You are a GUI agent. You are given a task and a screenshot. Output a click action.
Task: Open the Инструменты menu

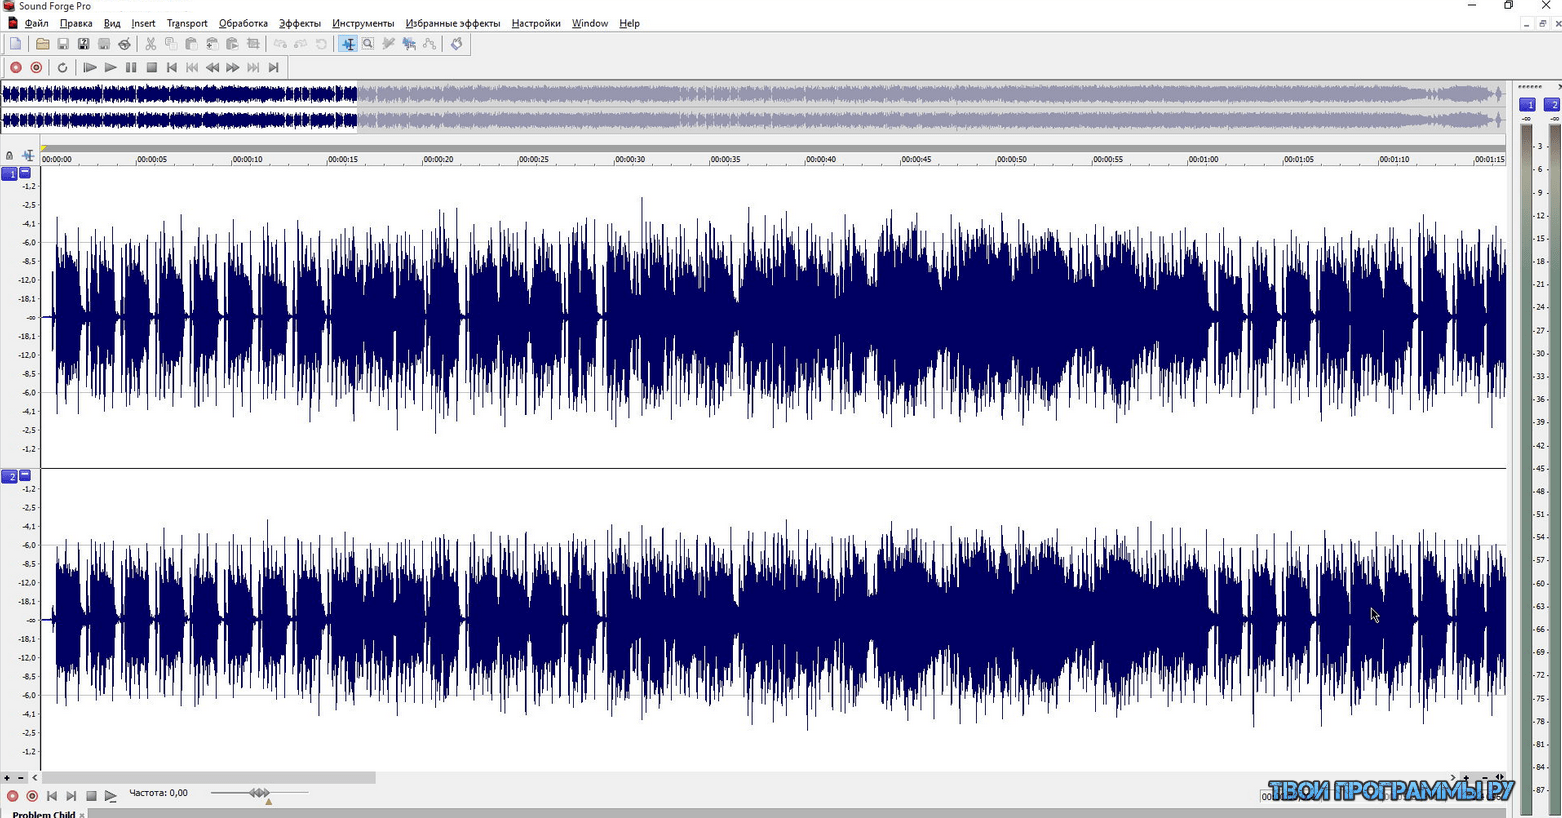(363, 23)
